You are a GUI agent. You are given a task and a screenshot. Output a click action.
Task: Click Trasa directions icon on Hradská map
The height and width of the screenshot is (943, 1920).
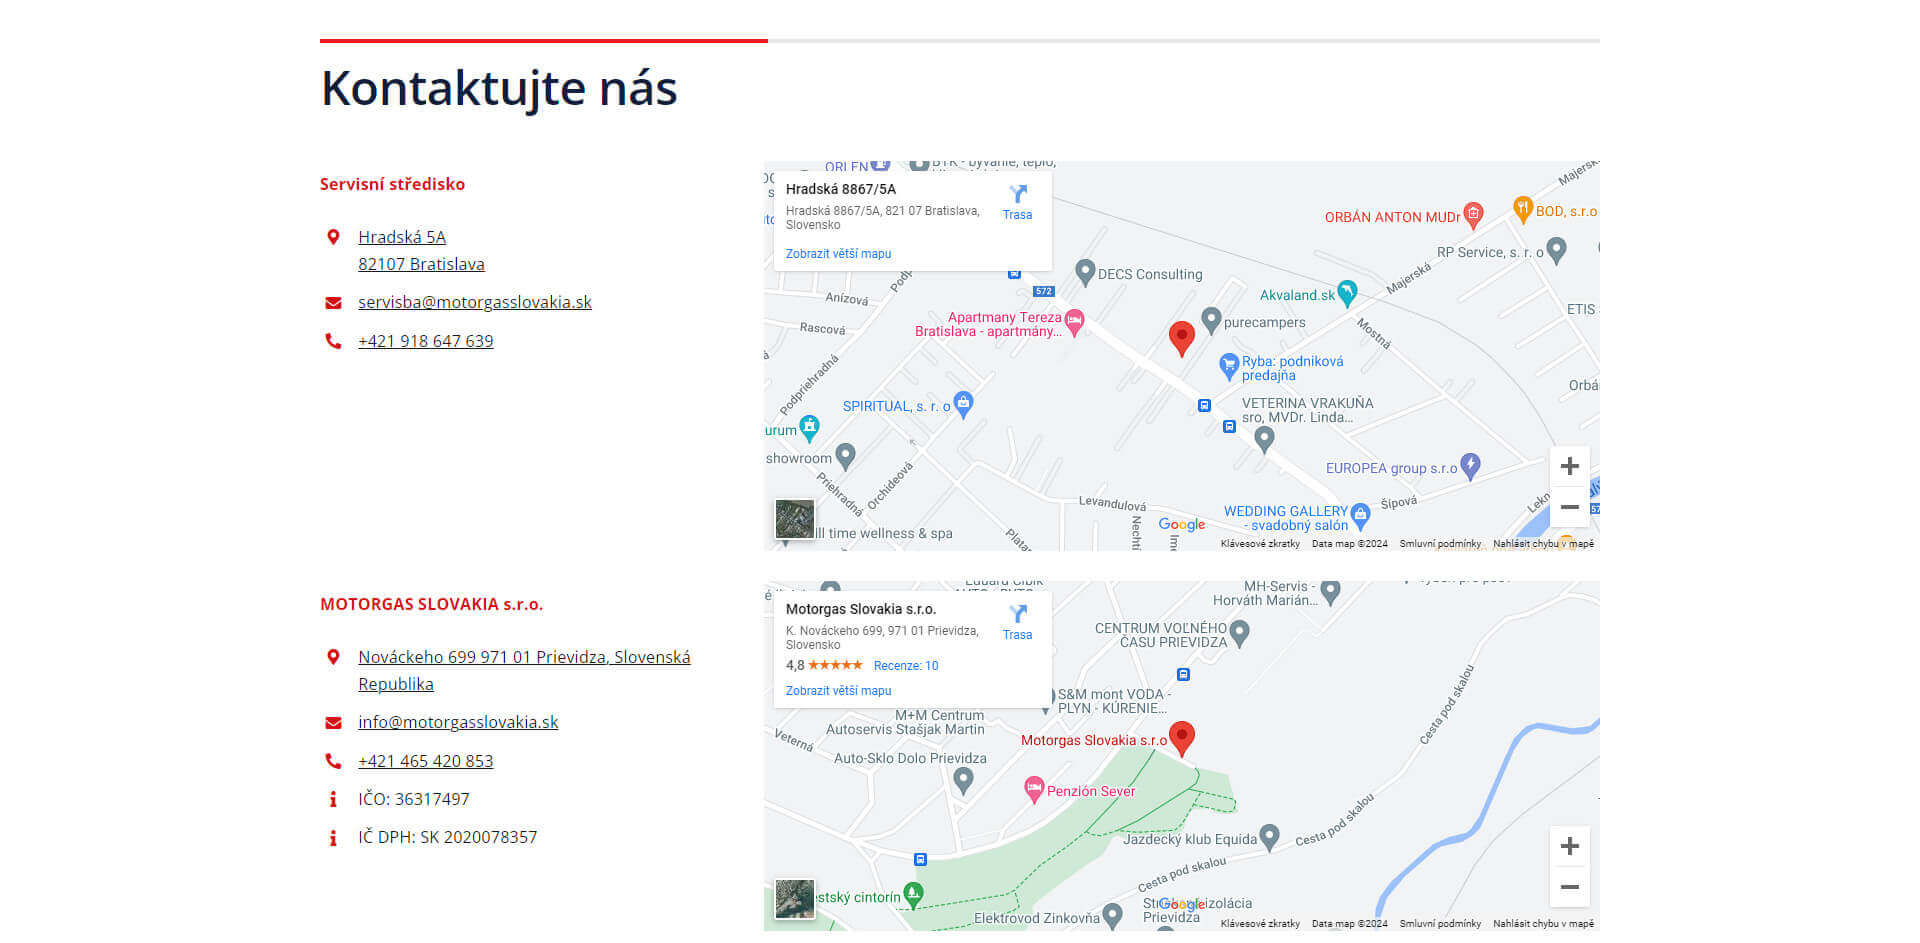coord(1017,202)
